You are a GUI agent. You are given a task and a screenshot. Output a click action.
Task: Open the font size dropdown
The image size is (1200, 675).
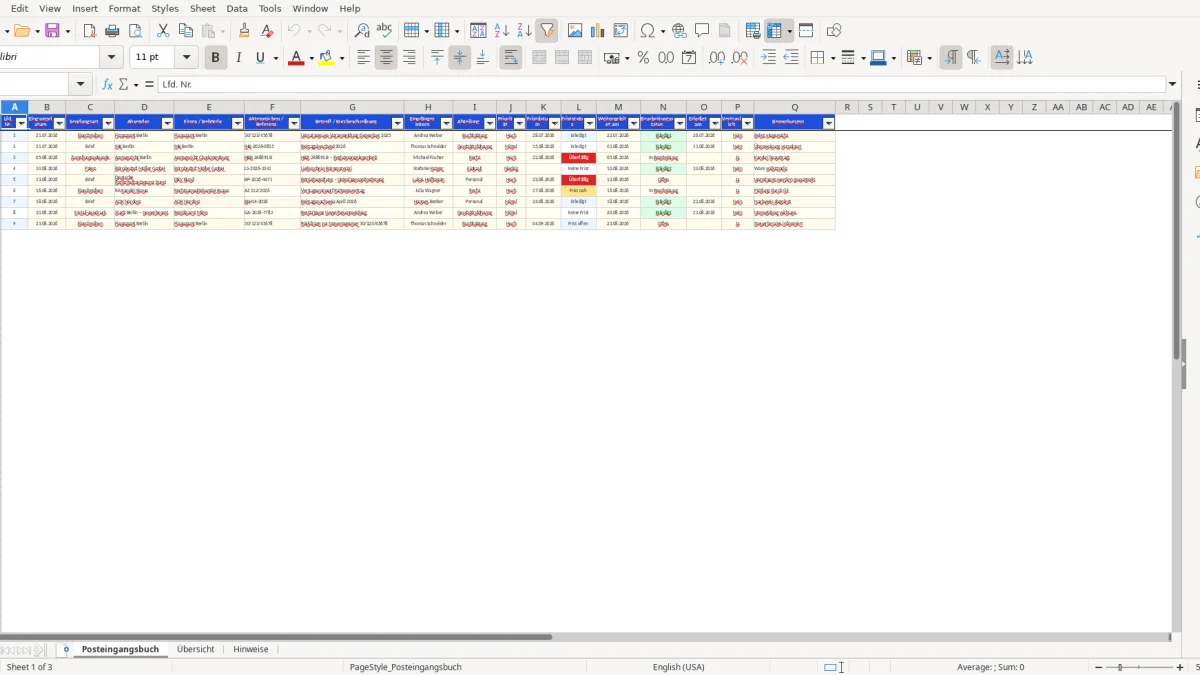coord(186,58)
